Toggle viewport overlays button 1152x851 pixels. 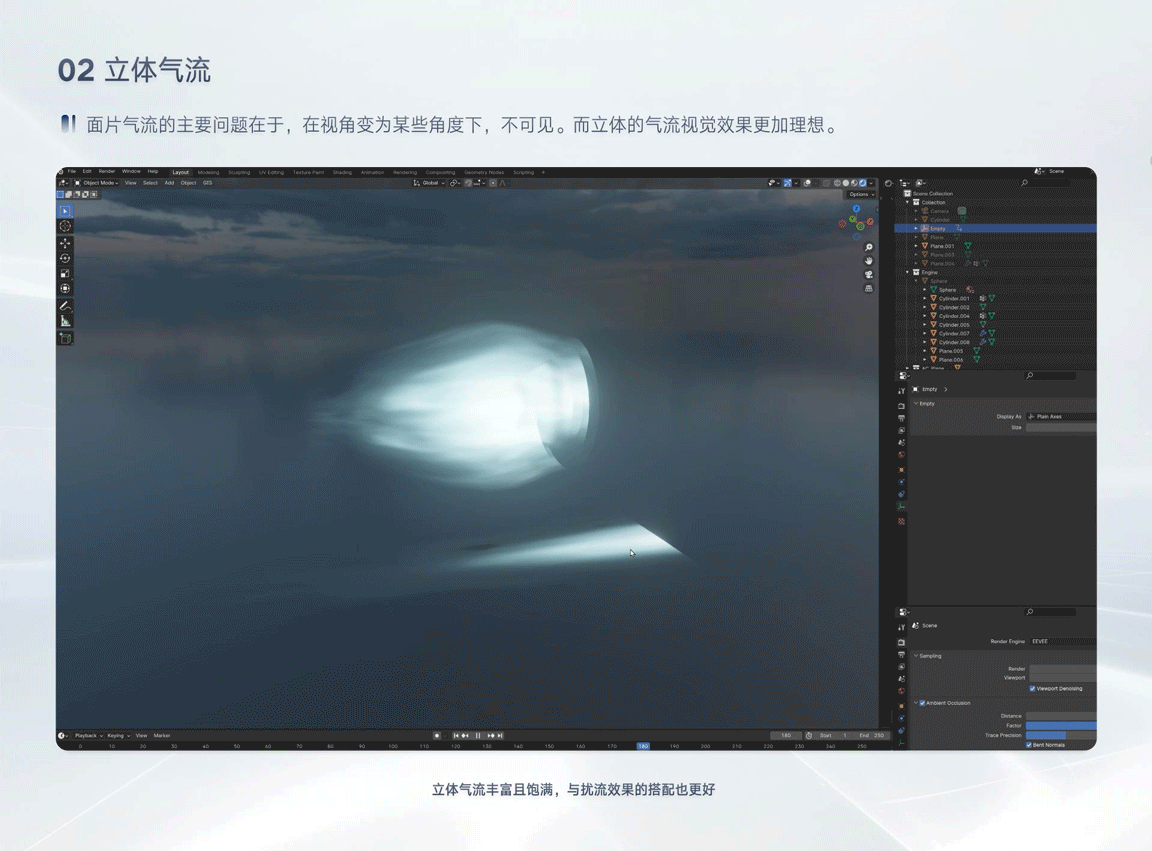point(807,183)
